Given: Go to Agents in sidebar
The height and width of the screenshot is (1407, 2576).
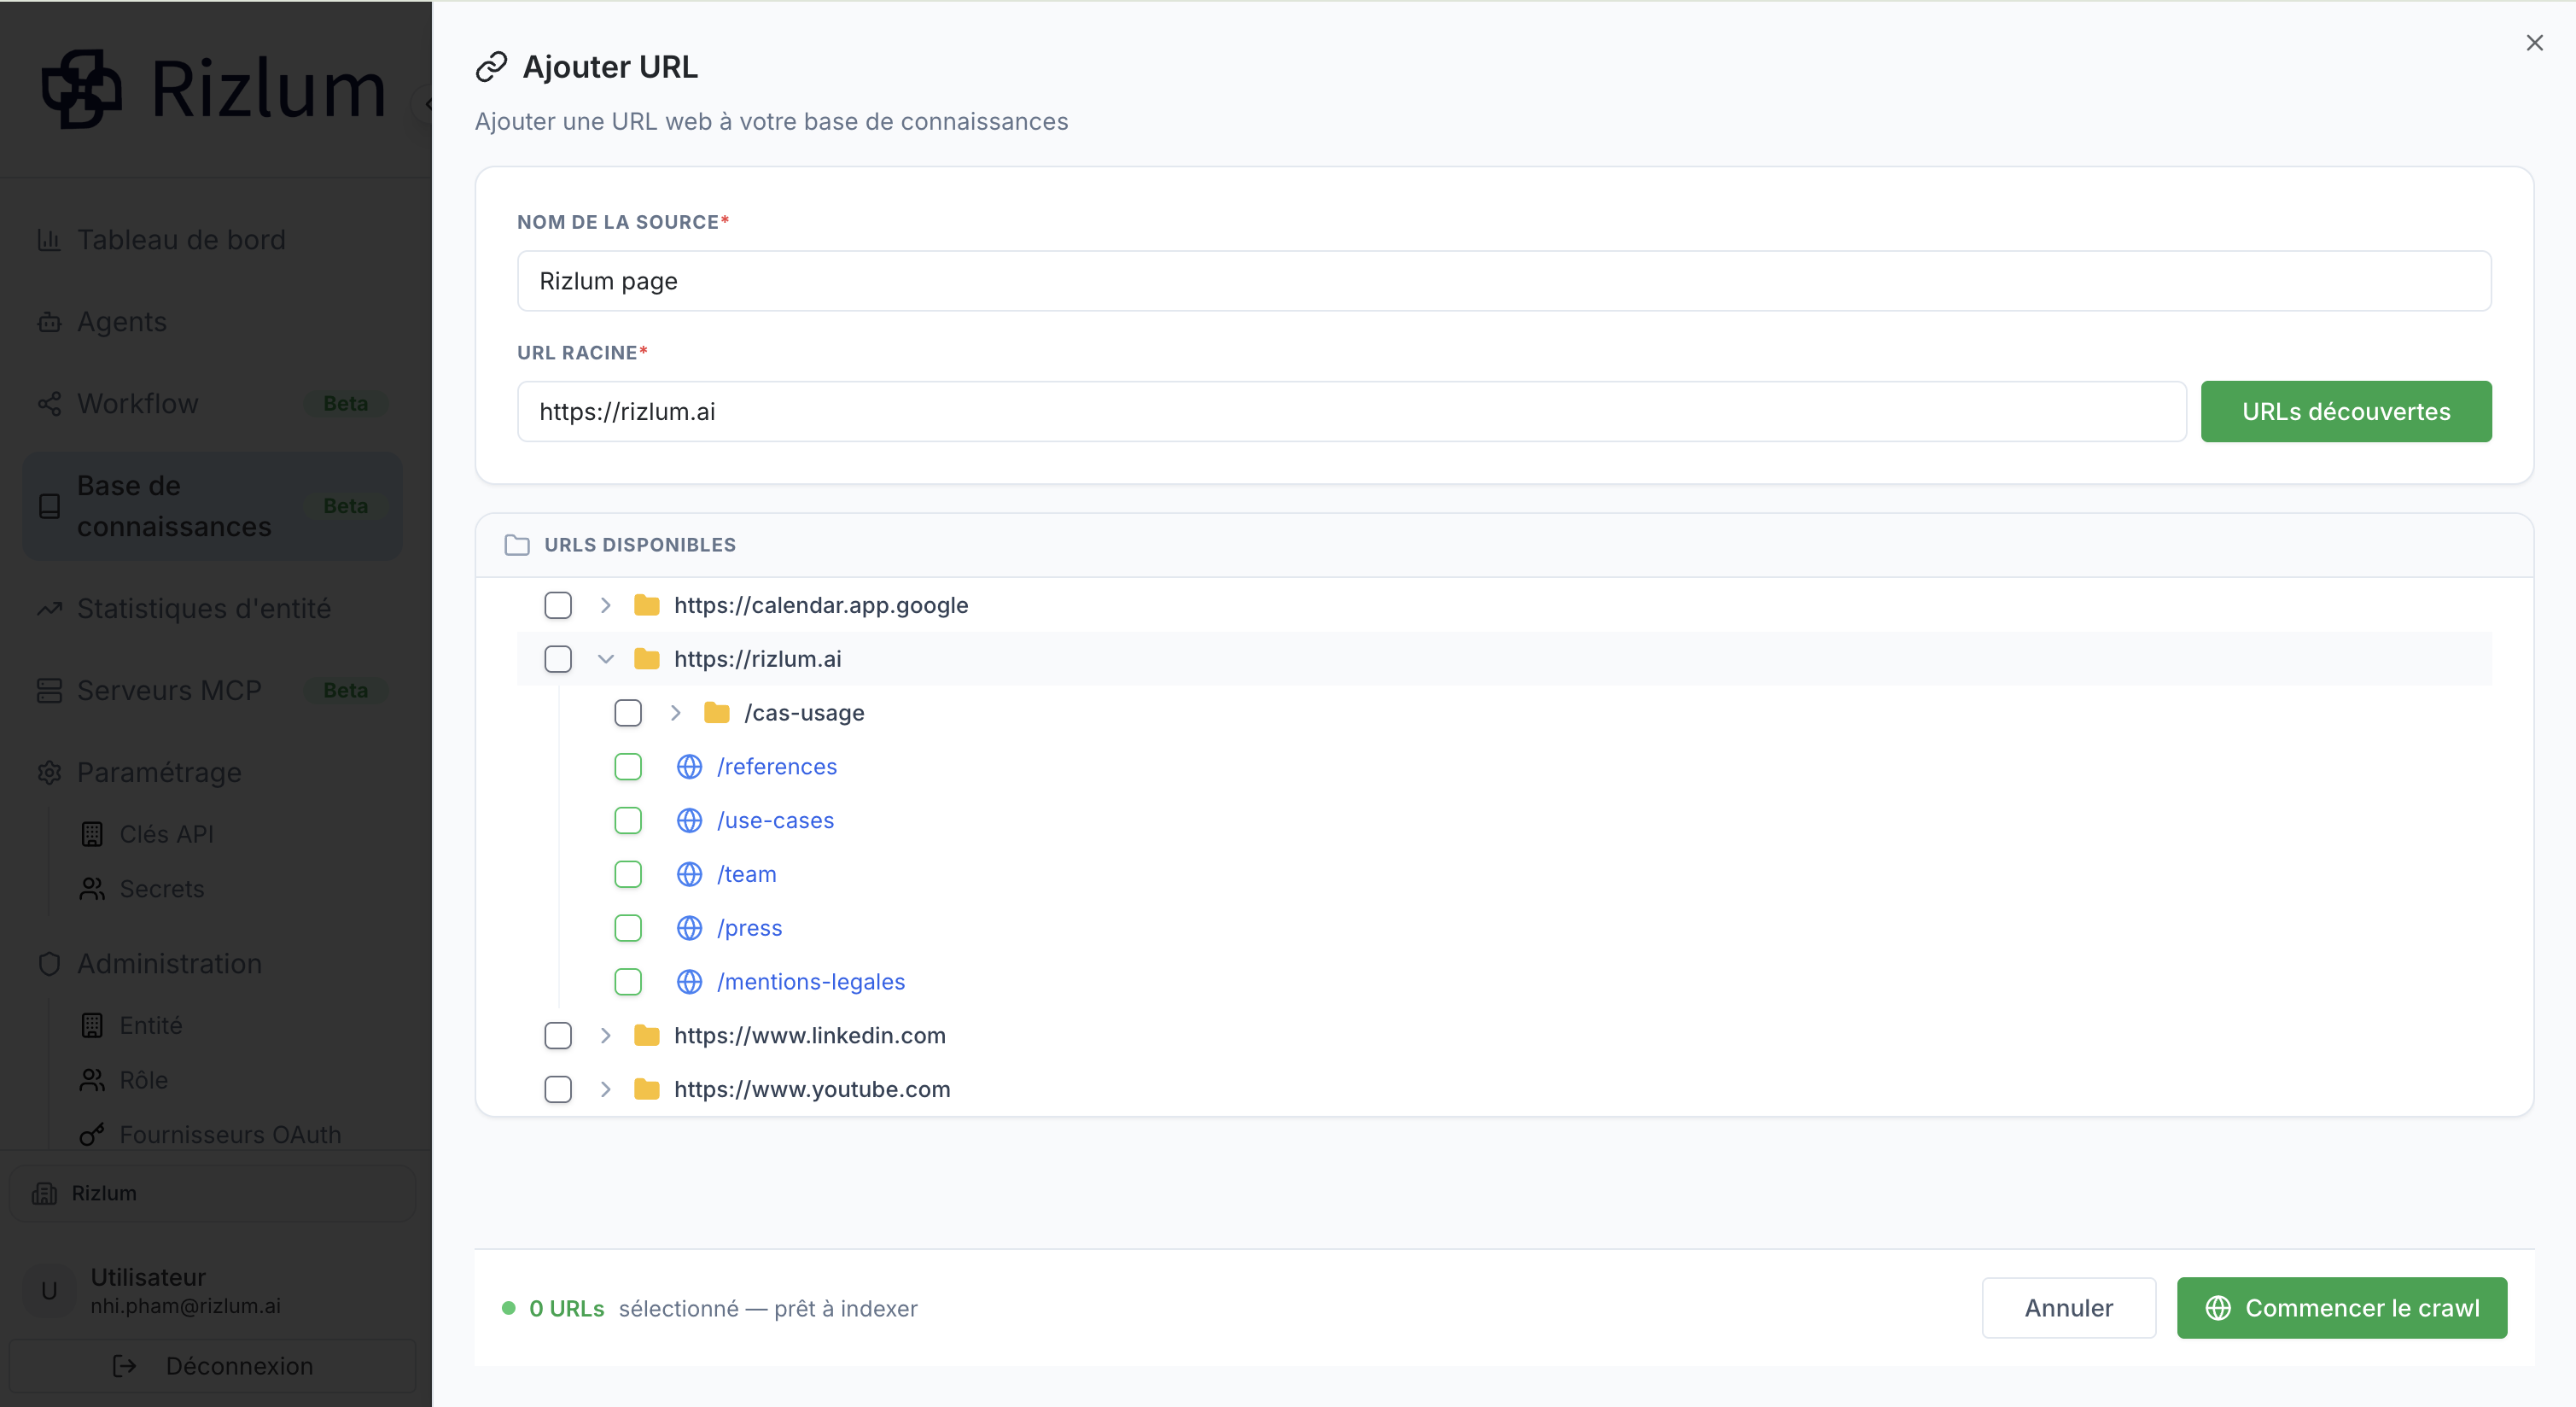Looking at the screenshot, I should tap(212, 322).
